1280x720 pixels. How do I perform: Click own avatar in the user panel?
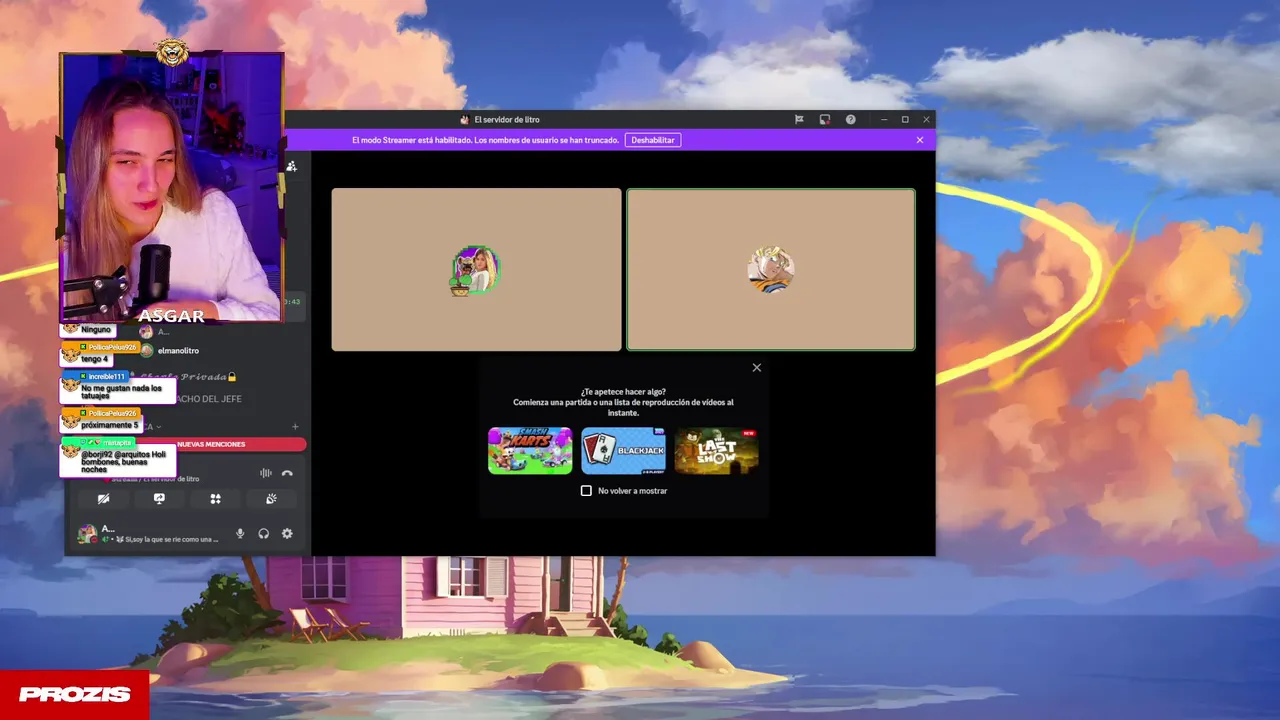point(87,534)
